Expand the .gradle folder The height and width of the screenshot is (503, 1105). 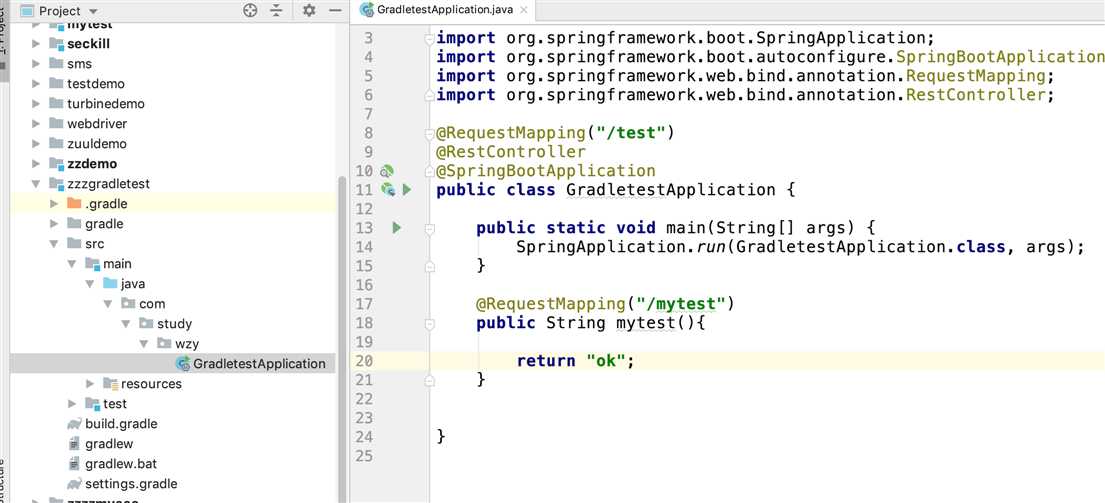click(x=54, y=204)
